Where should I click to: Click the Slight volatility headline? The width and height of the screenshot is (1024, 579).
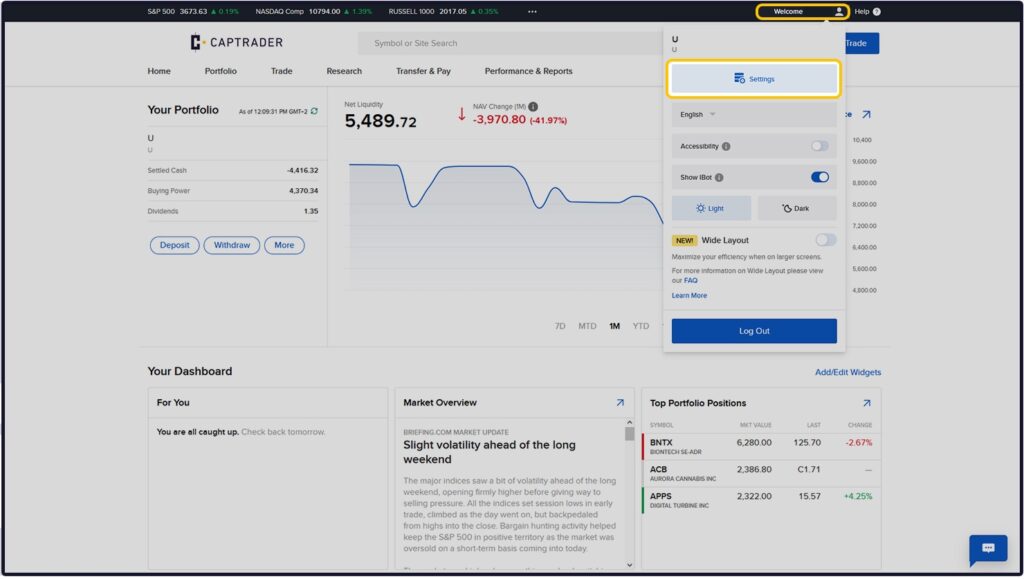click(x=489, y=452)
